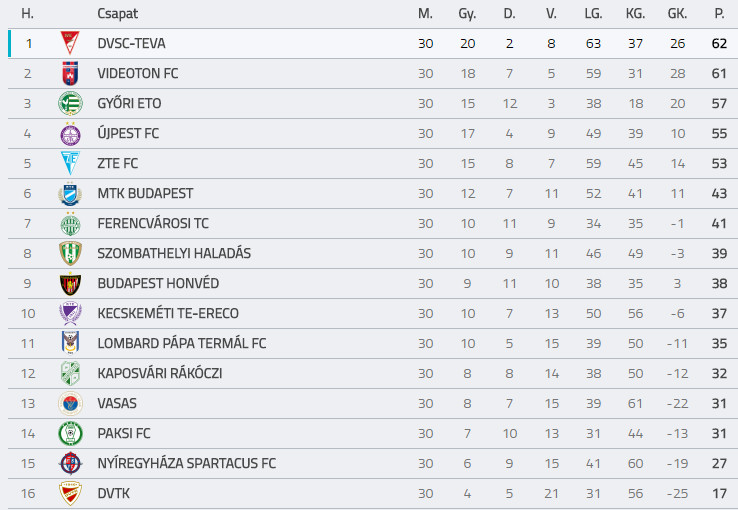
Task: Open the Kaposvári Rákóczi team link
Action: click(160, 374)
